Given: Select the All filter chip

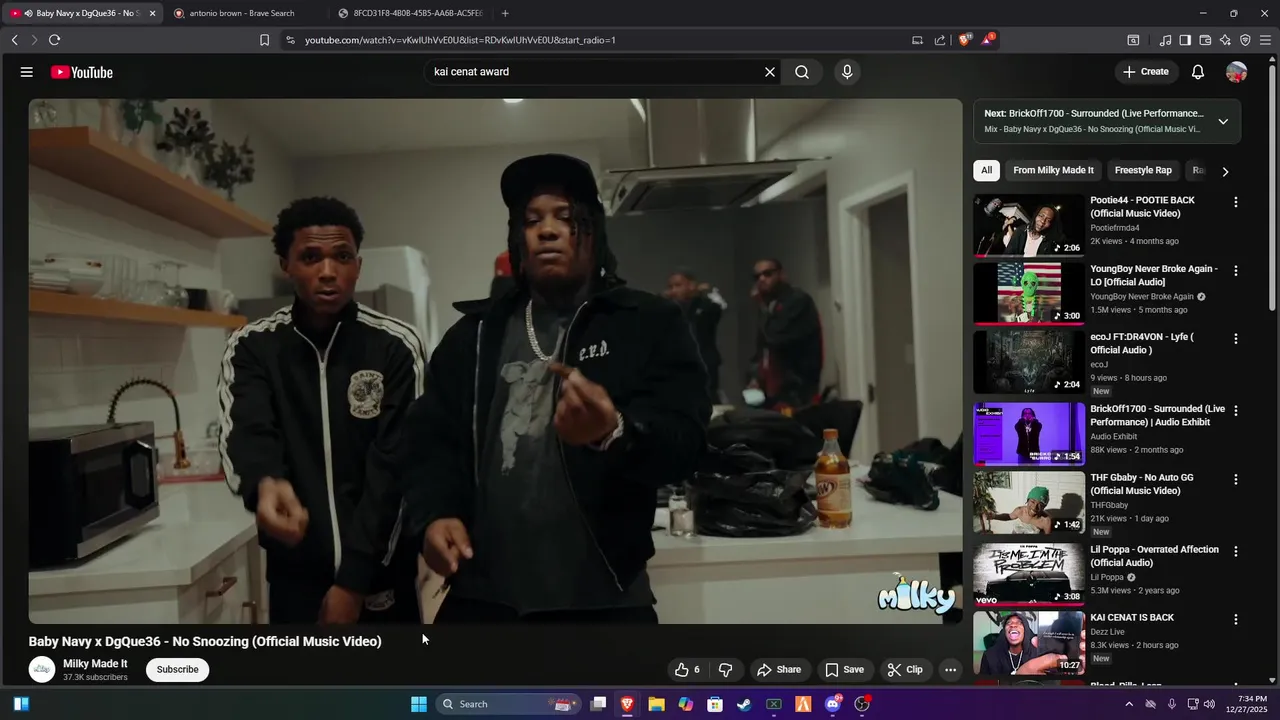Looking at the screenshot, I should pyautogui.click(x=986, y=170).
